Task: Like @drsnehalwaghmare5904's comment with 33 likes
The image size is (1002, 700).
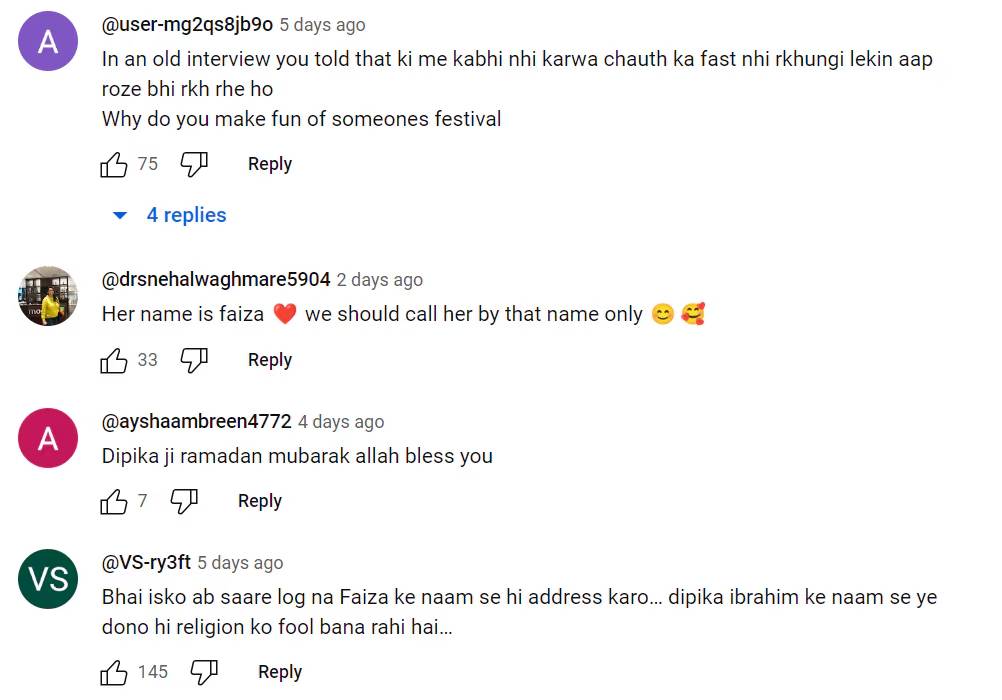Action: click(114, 360)
